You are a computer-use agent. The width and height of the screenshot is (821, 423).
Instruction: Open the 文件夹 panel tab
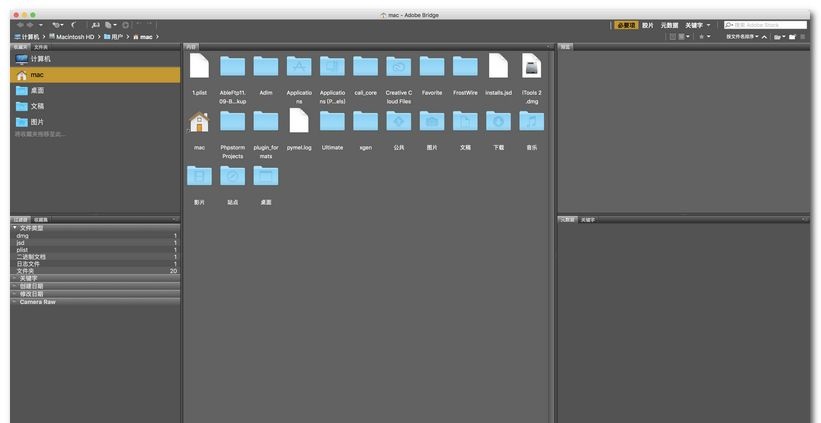(41, 47)
